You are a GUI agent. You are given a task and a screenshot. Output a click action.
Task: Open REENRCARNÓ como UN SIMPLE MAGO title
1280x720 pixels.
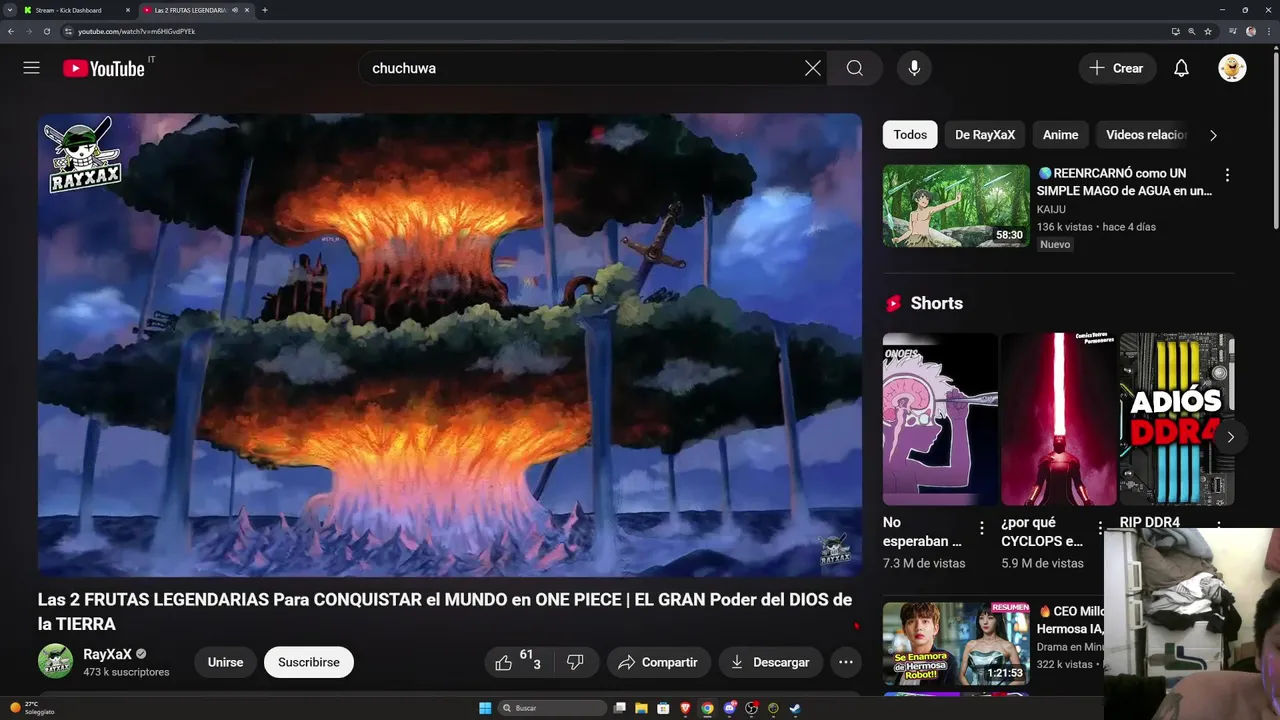[x=1125, y=182]
